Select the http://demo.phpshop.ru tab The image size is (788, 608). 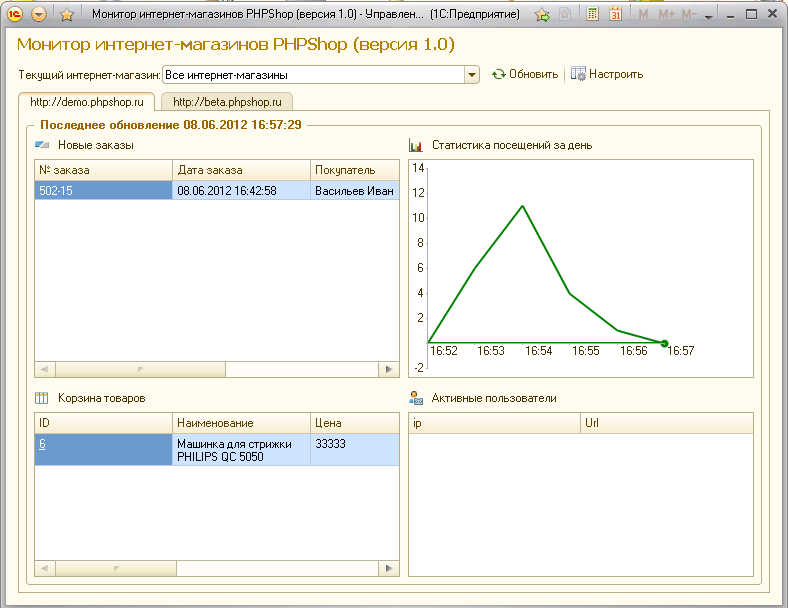[87, 101]
